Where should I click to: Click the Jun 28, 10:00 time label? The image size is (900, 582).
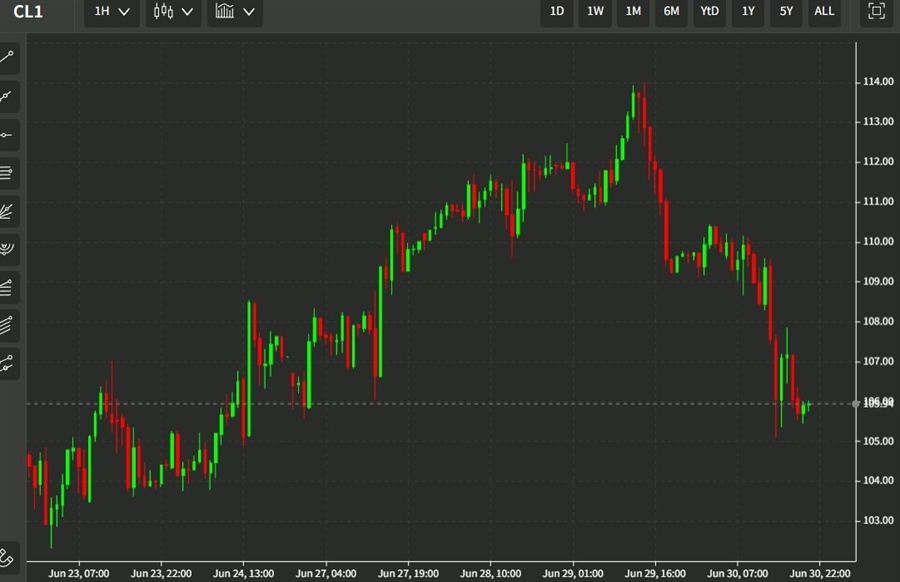491,573
